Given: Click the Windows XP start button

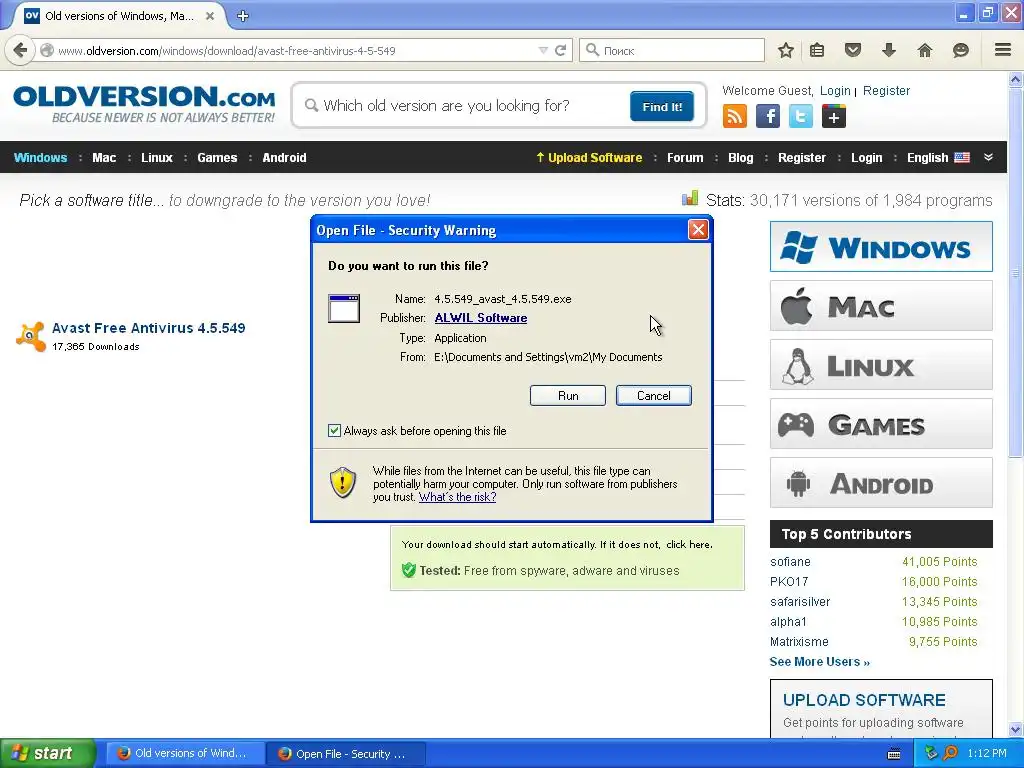Looking at the screenshot, I should point(47,753).
